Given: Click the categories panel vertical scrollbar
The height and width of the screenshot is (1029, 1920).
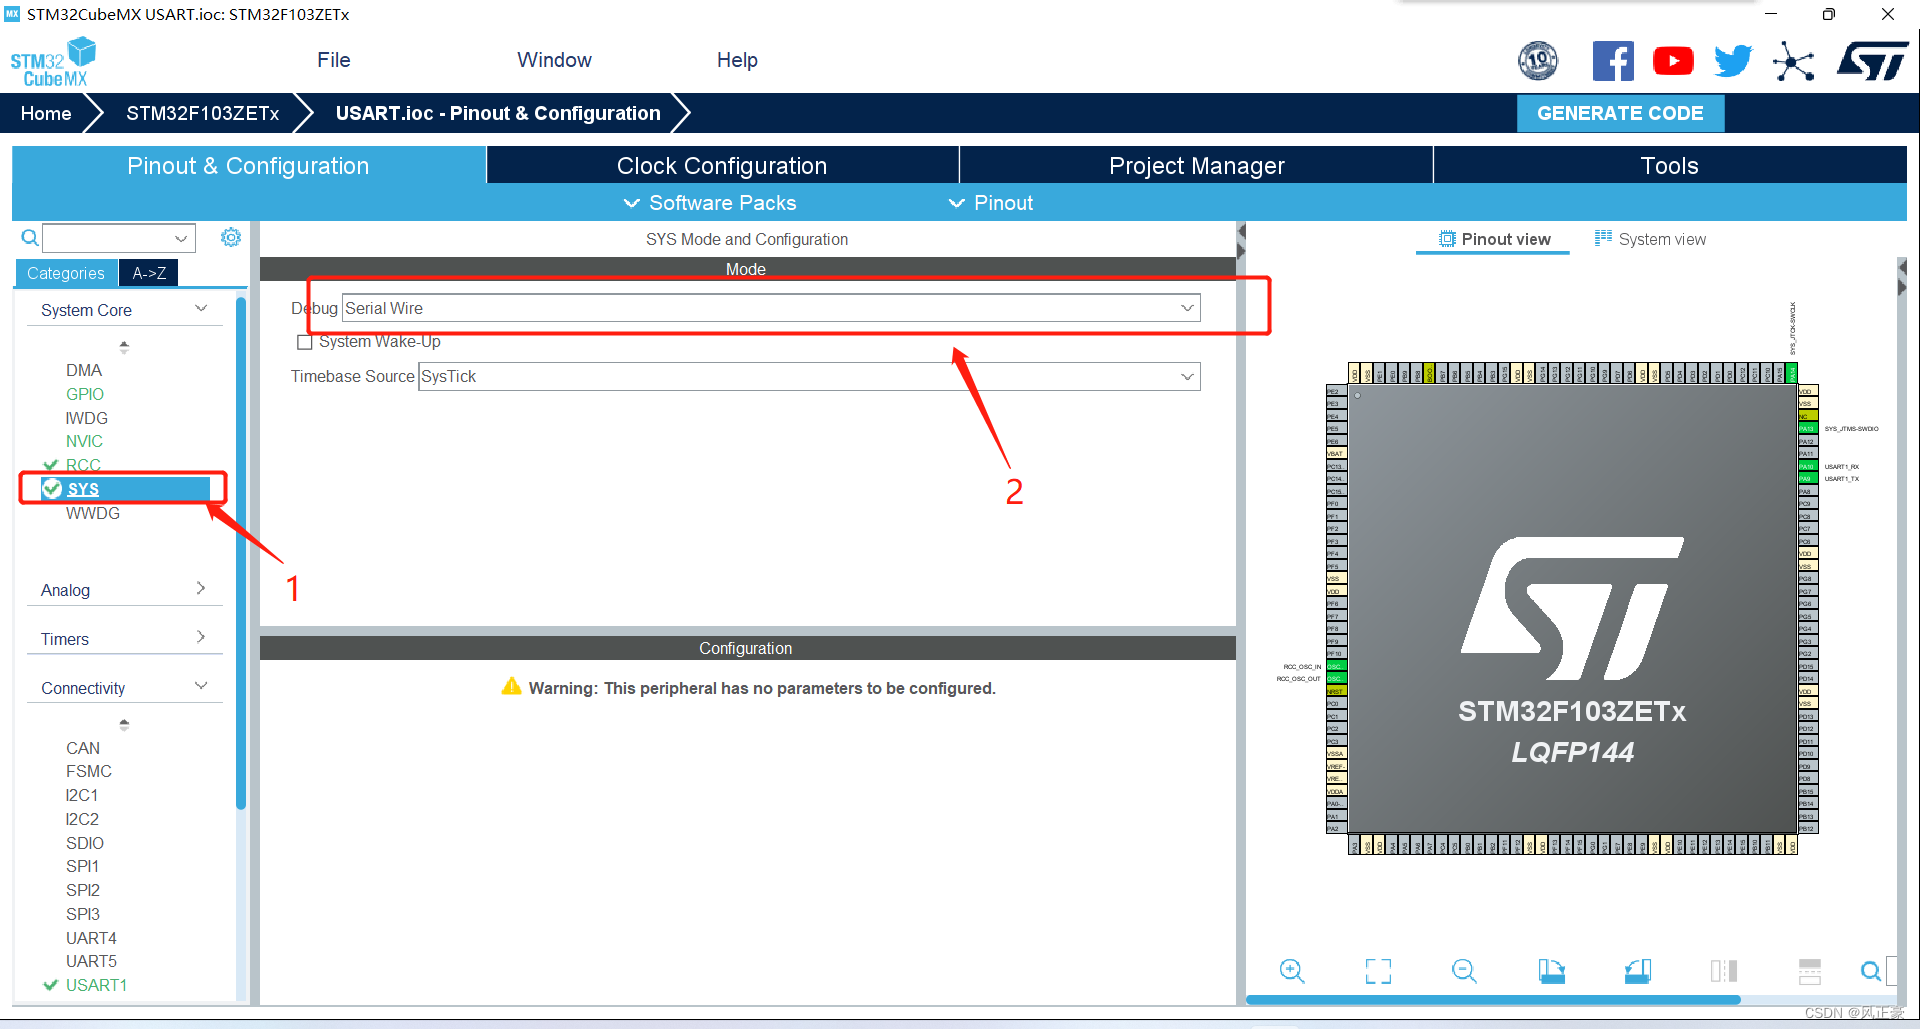Looking at the screenshot, I should pos(241,555).
